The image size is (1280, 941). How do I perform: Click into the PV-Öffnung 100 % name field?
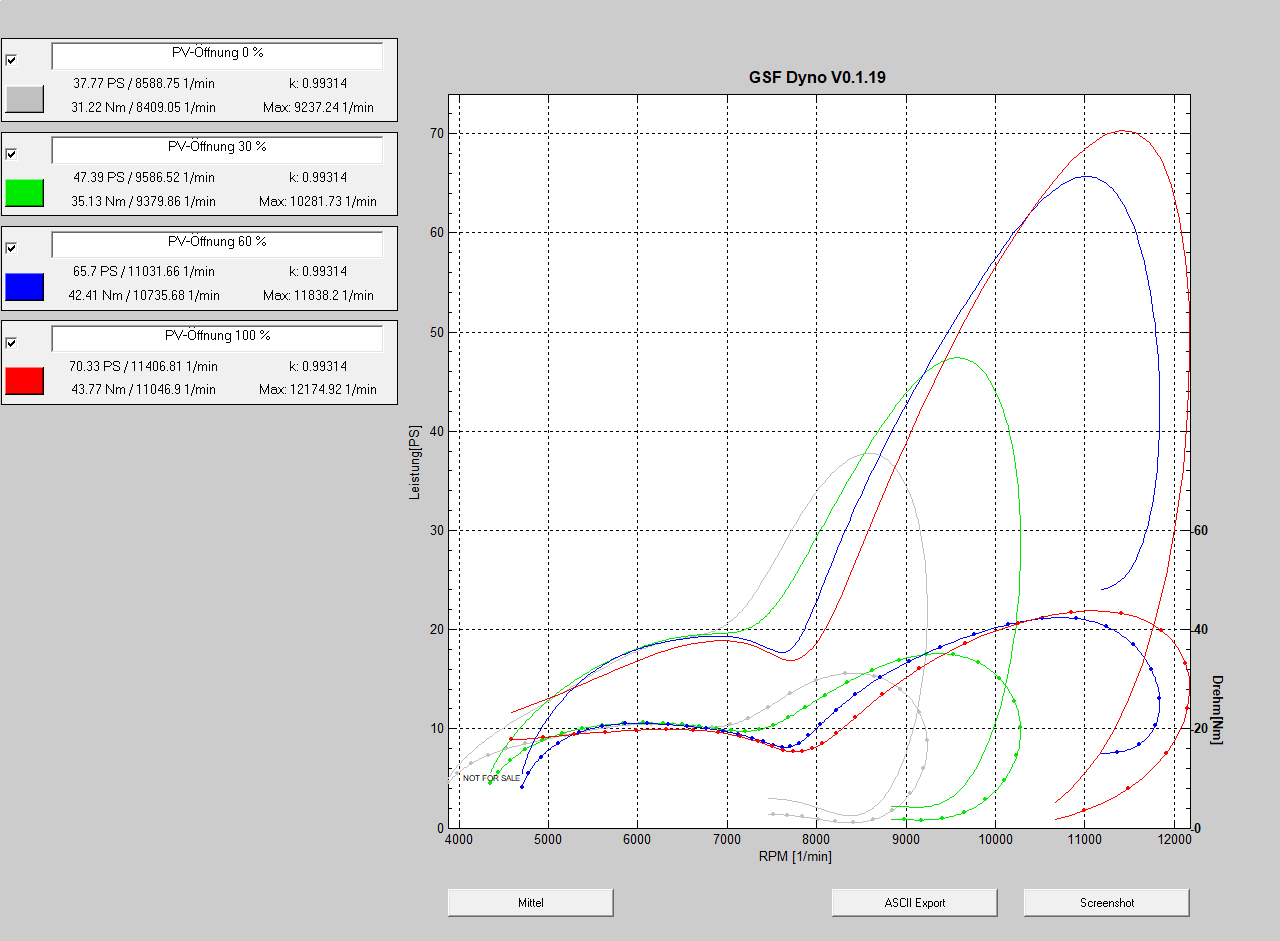(x=217, y=339)
